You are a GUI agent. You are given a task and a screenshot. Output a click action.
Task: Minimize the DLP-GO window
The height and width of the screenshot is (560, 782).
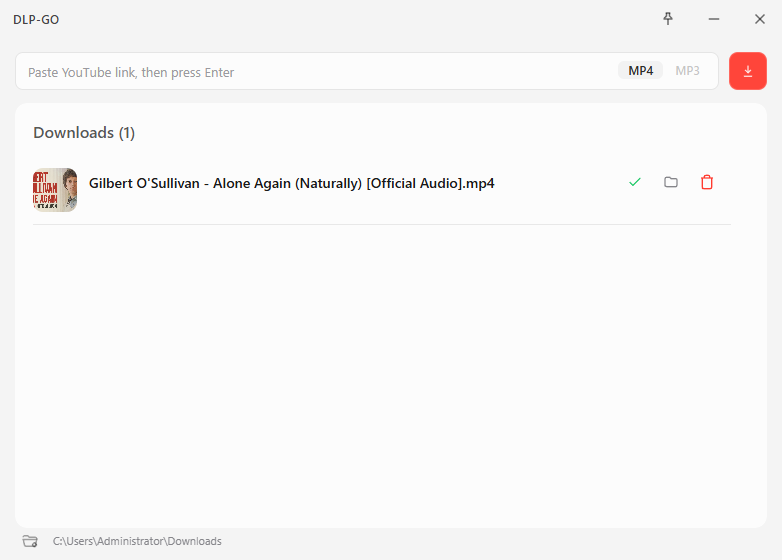[x=714, y=19]
